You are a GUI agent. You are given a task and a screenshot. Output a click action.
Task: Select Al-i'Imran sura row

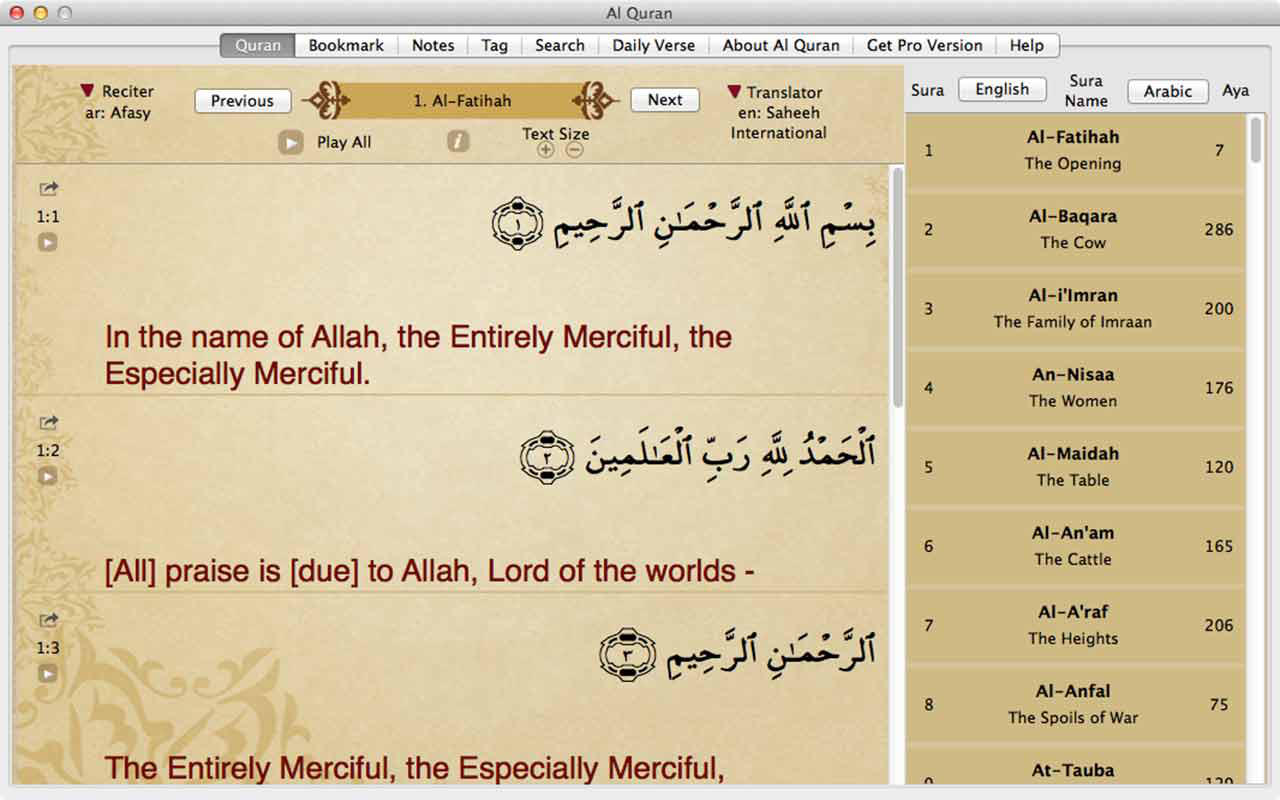tap(1076, 308)
